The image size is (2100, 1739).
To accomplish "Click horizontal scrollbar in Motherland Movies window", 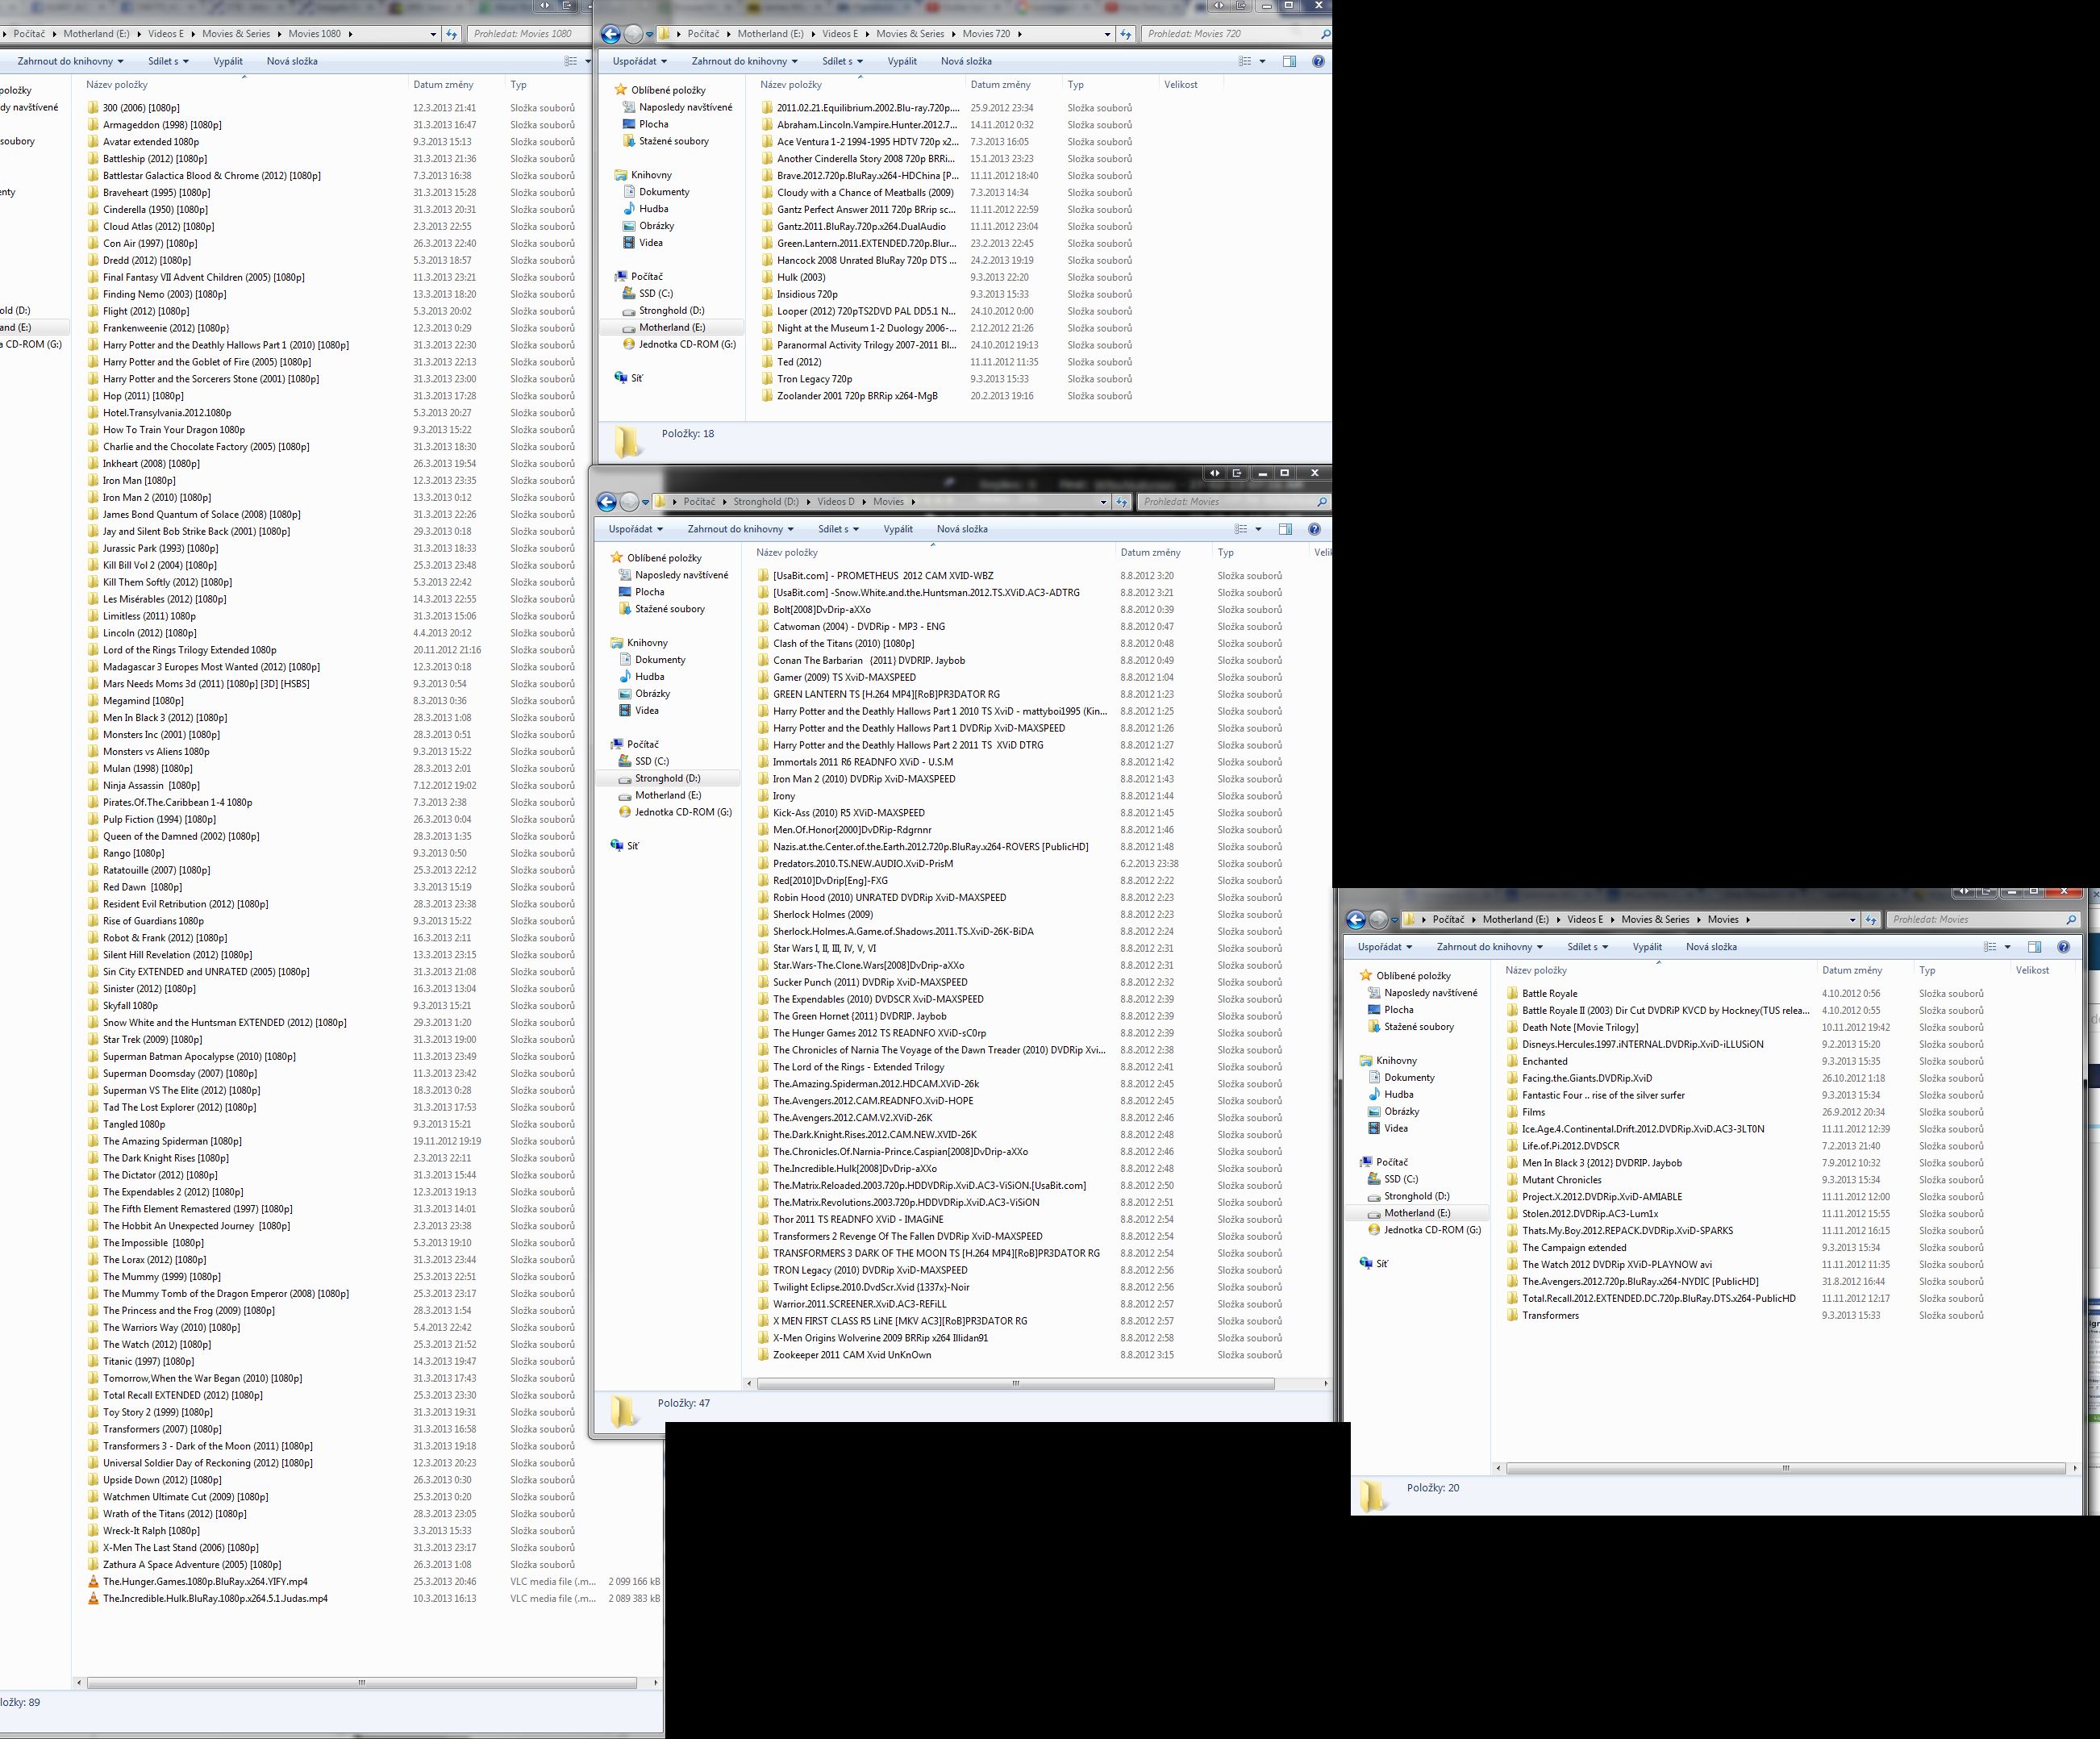I will click(1785, 1469).
